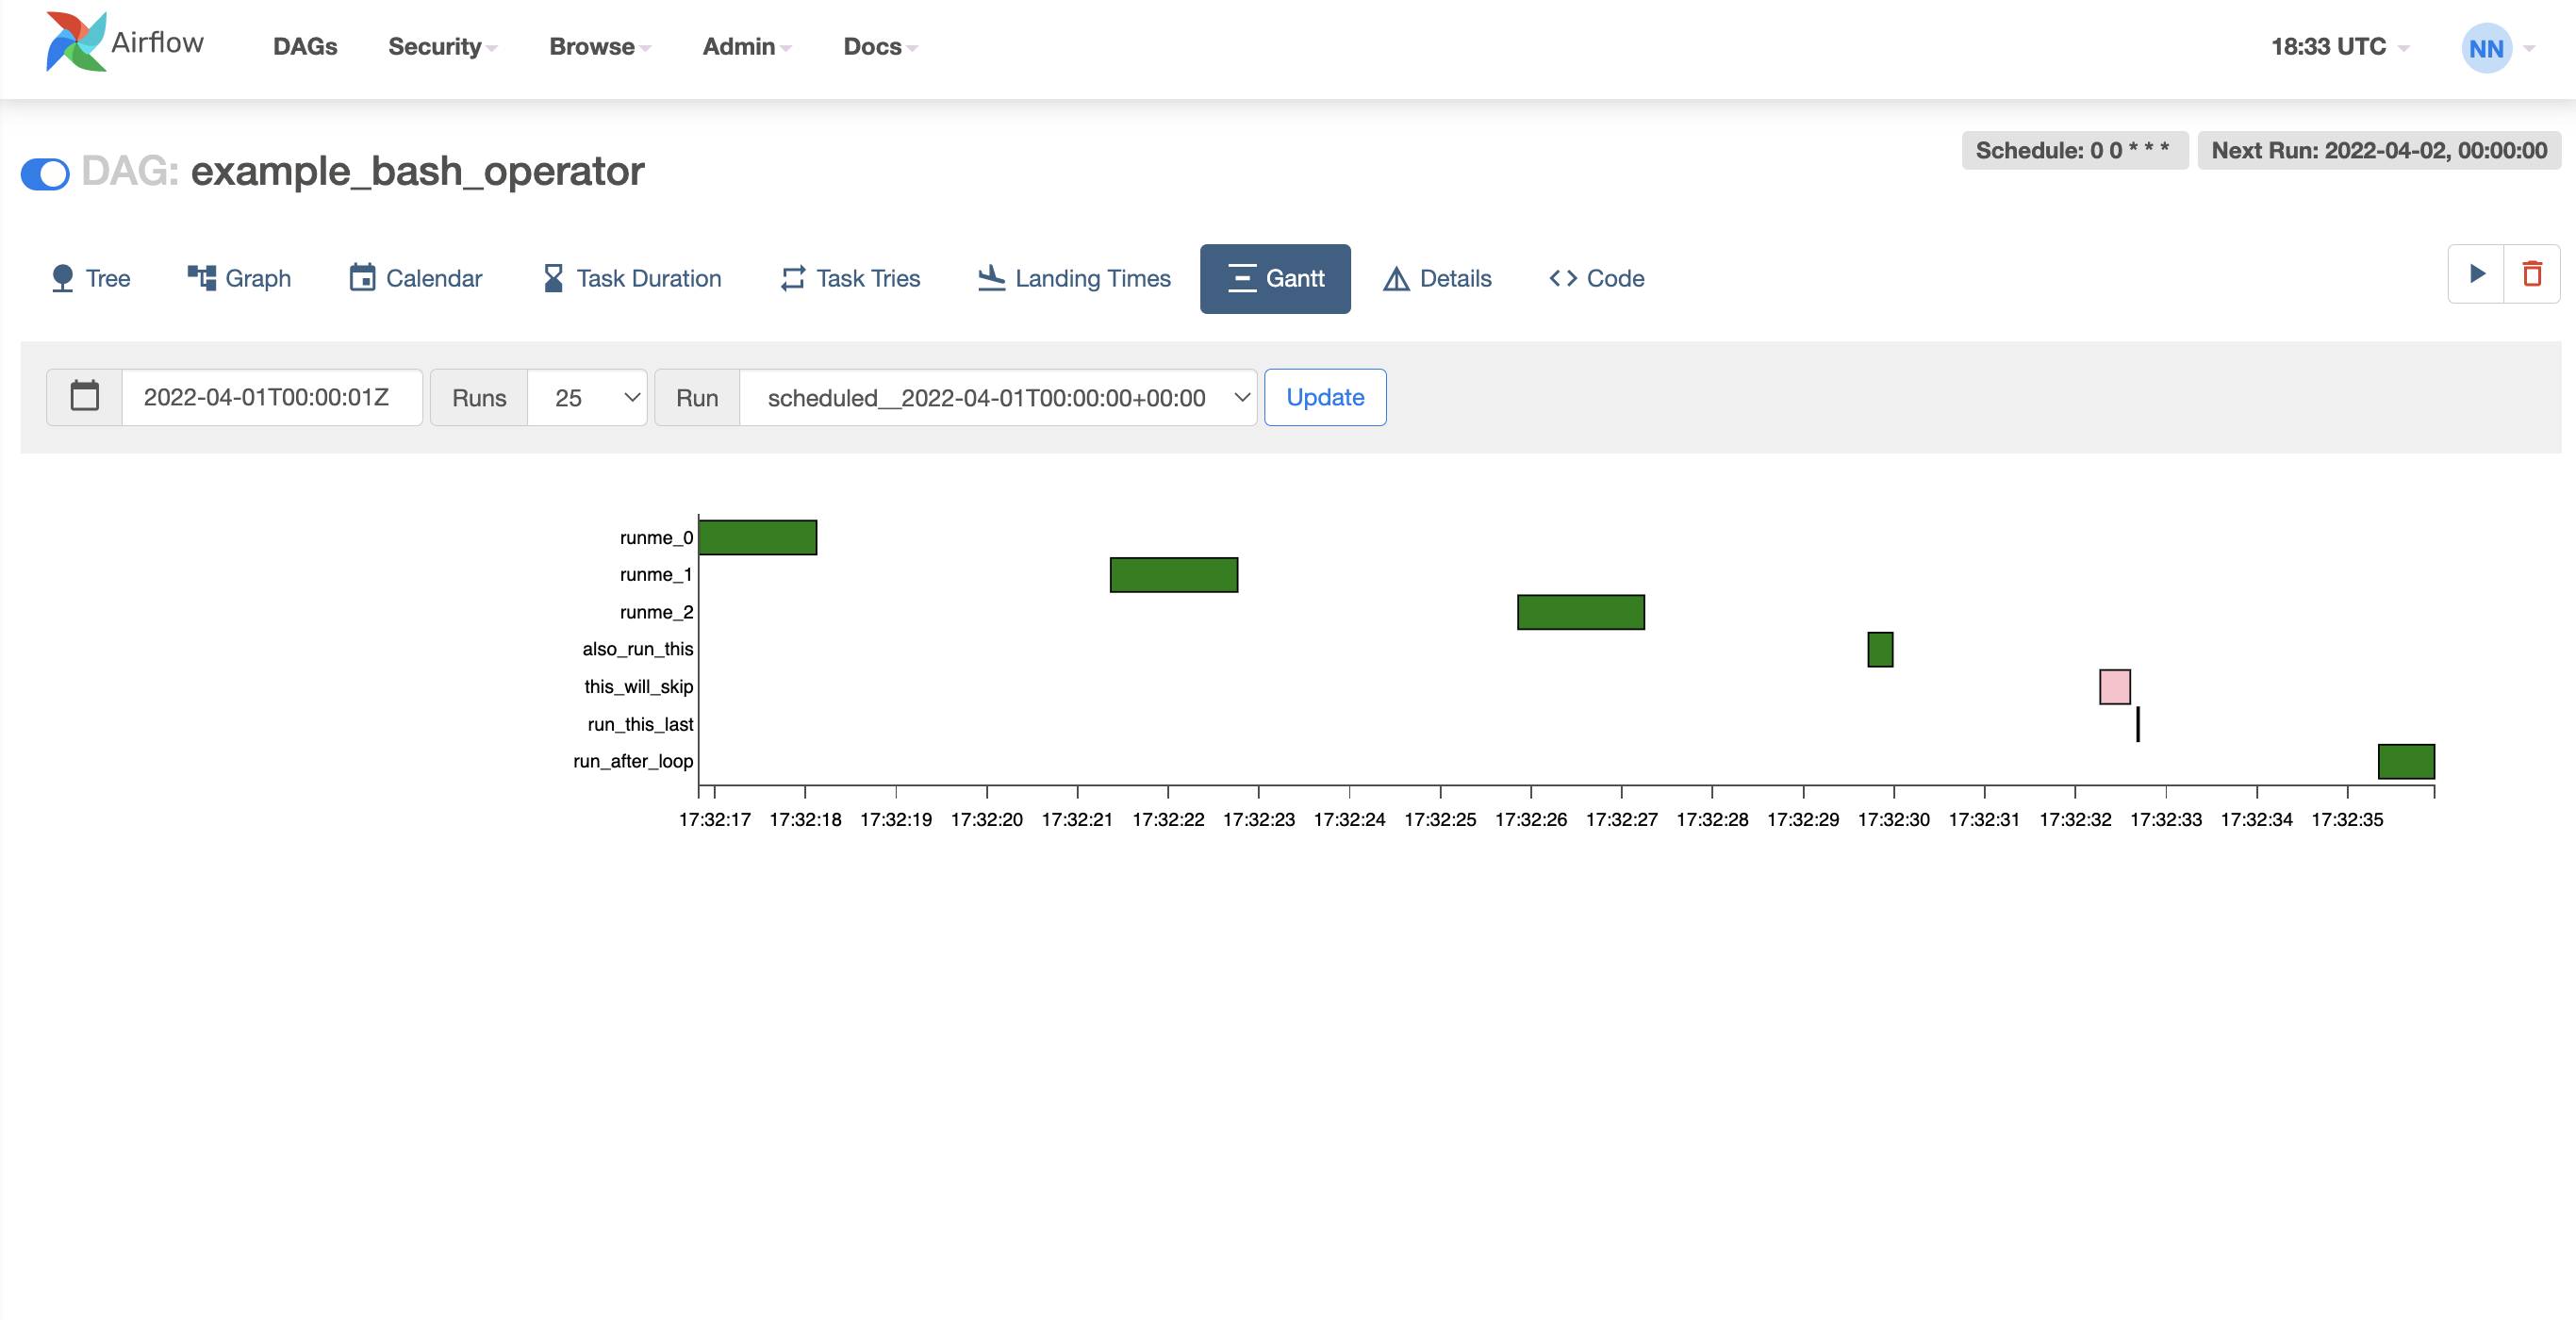Delete the DAG with the red trash icon
The height and width of the screenshot is (1320, 2576).
(x=2532, y=273)
